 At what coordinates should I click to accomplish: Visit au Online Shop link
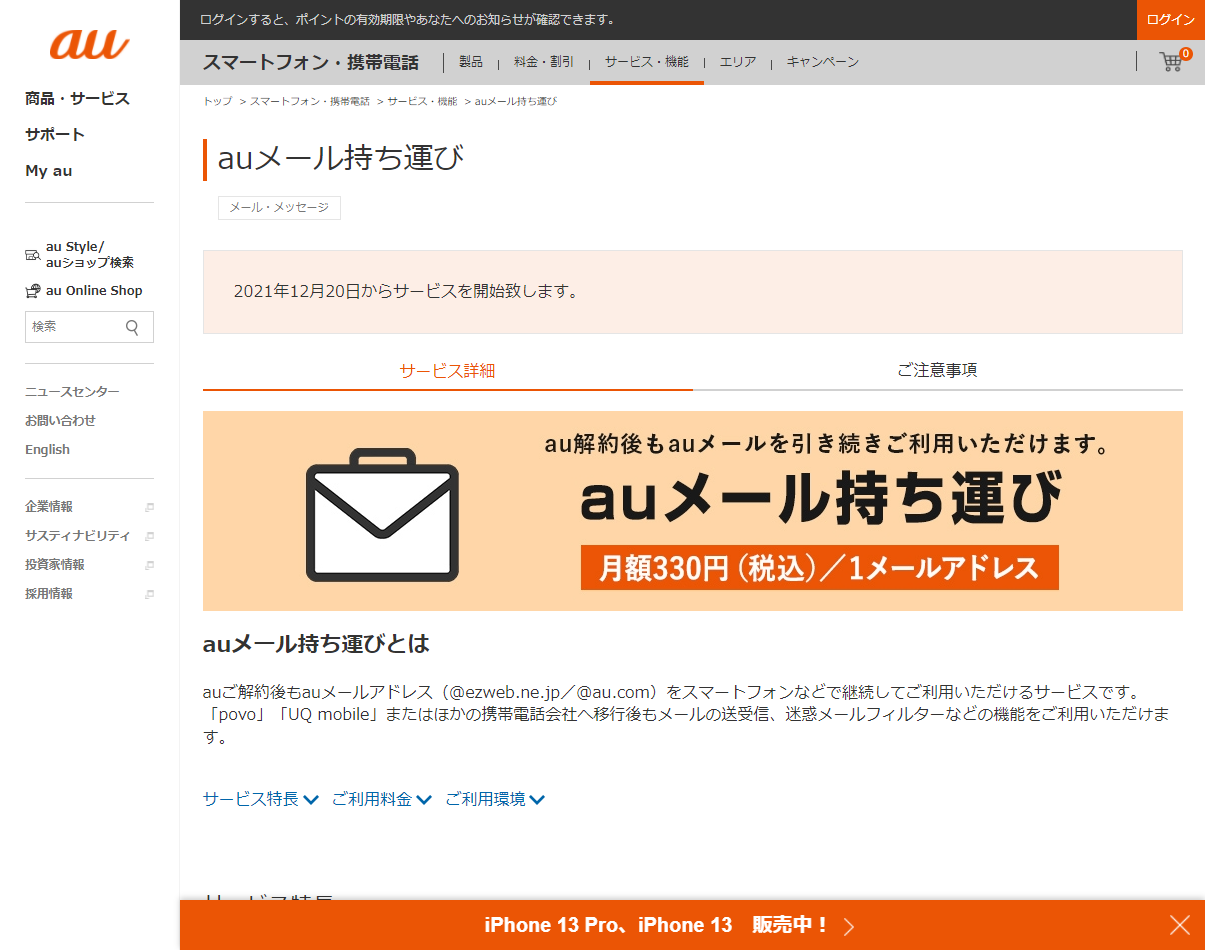(x=94, y=291)
